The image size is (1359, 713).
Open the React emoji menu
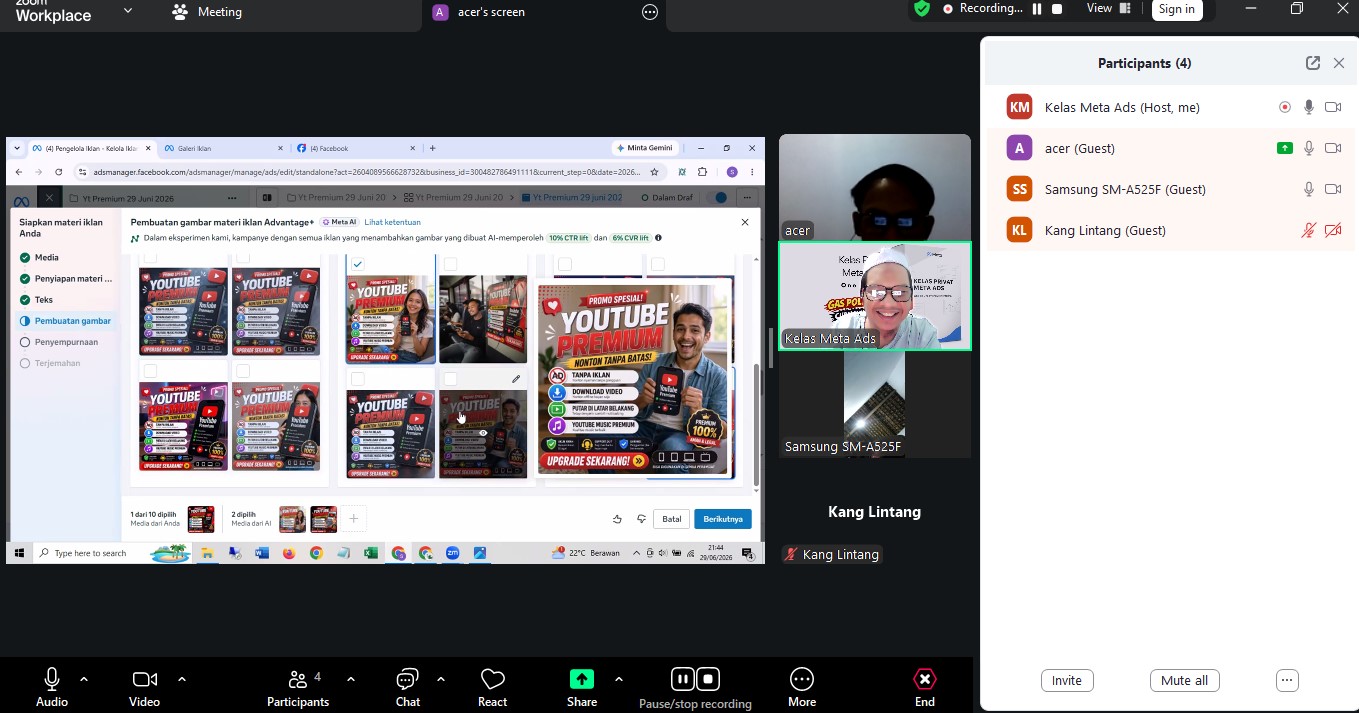pos(492,687)
